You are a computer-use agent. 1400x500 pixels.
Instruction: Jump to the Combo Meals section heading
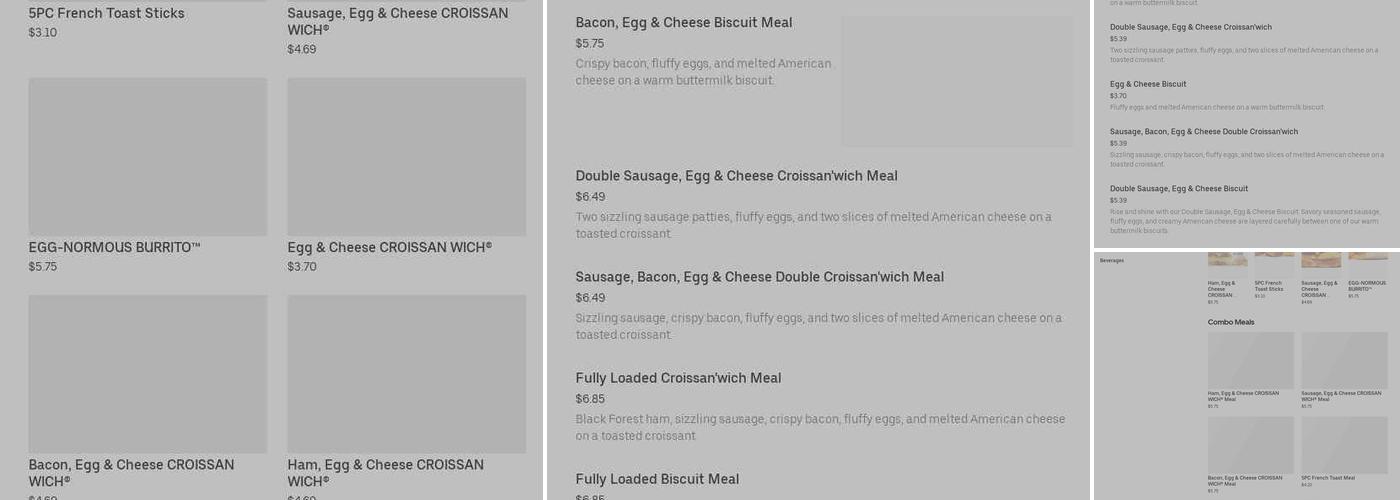point(1230,322)
